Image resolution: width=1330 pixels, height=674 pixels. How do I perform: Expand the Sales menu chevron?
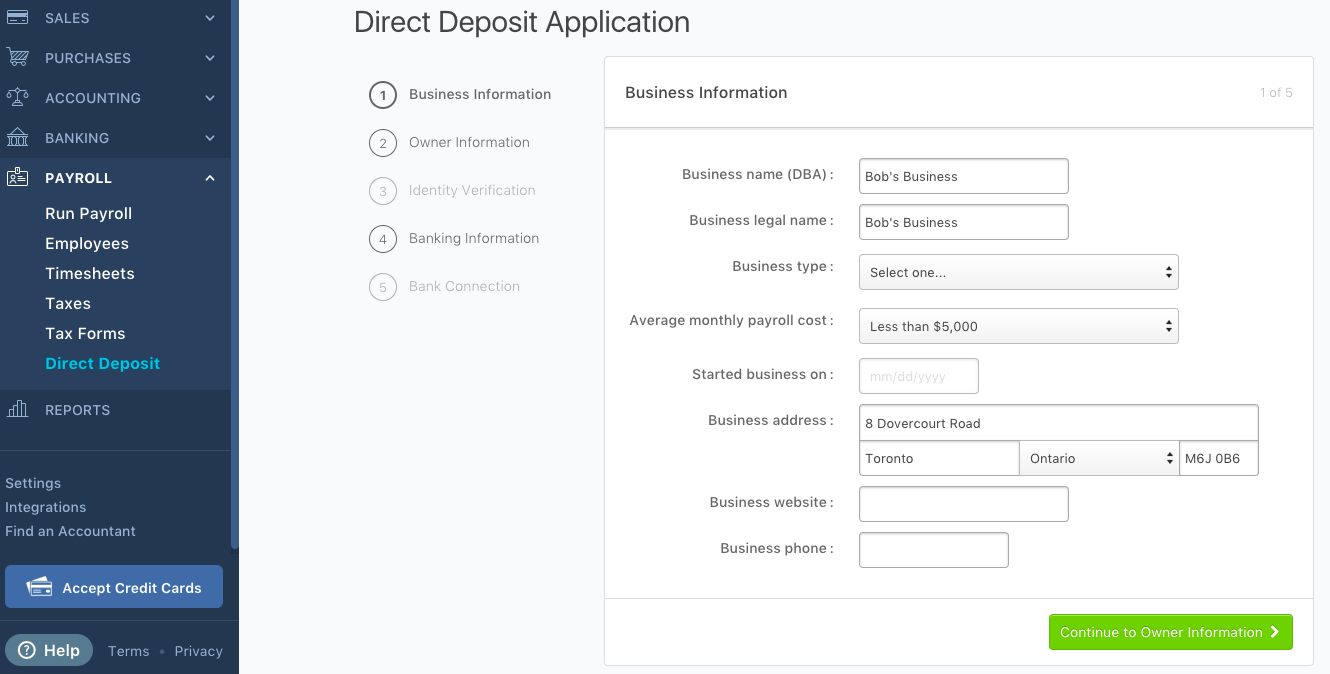pos(210,18)
